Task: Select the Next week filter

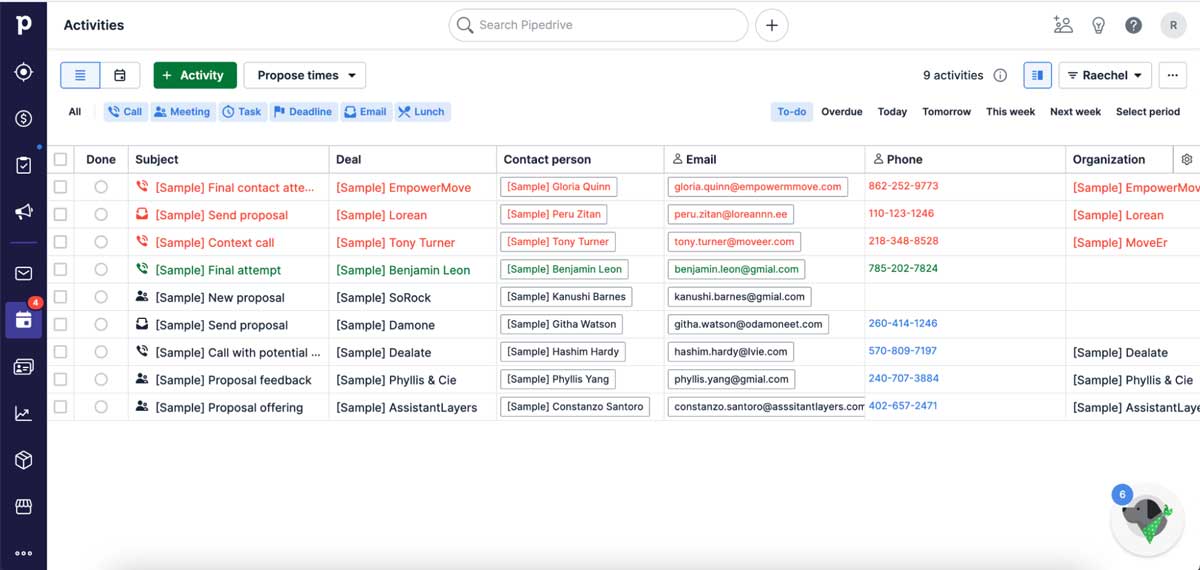Action: (x=1075, y=112)
